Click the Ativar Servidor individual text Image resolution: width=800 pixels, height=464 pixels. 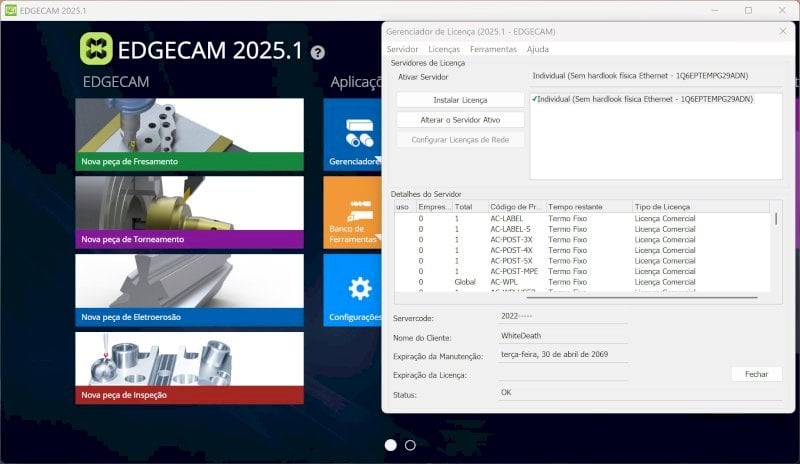(640, 76)
